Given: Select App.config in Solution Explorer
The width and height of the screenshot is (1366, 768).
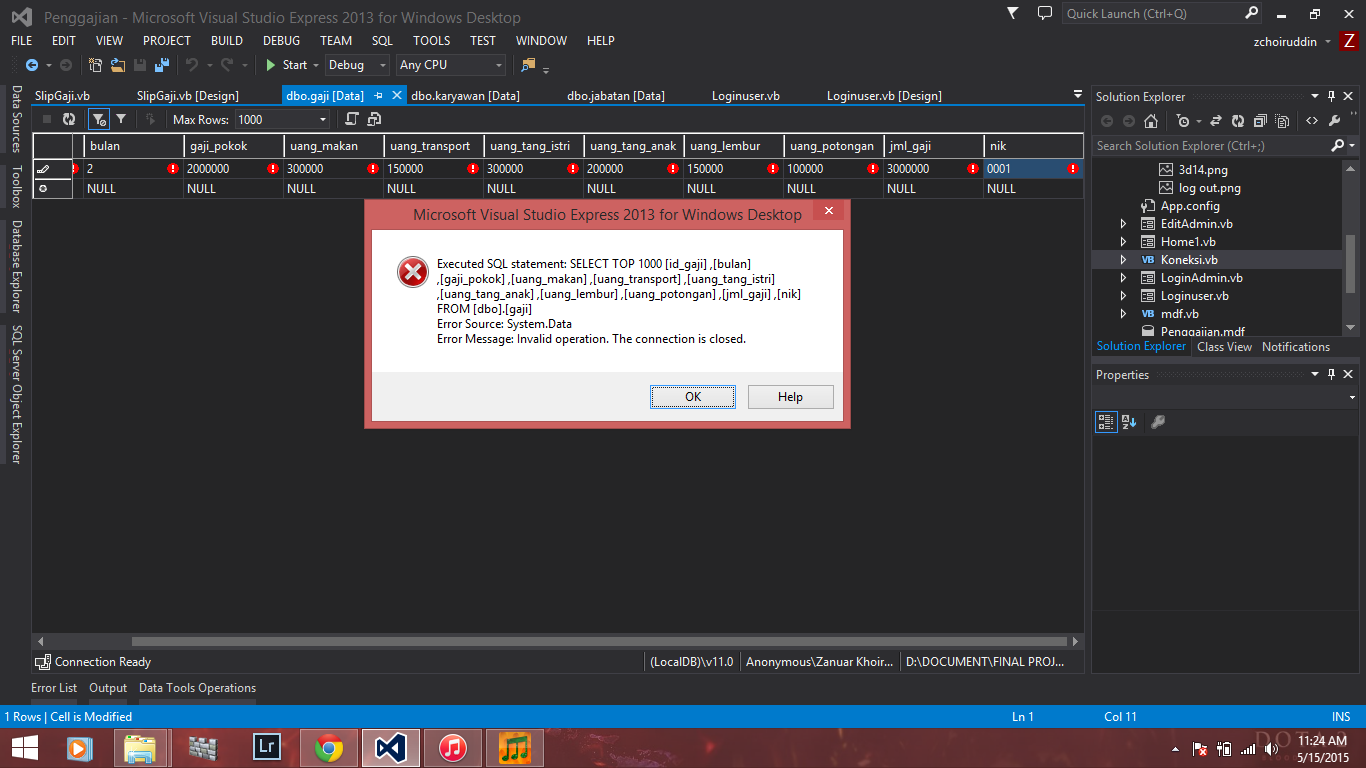Looking at the screenshot, I should [1190, 206].
